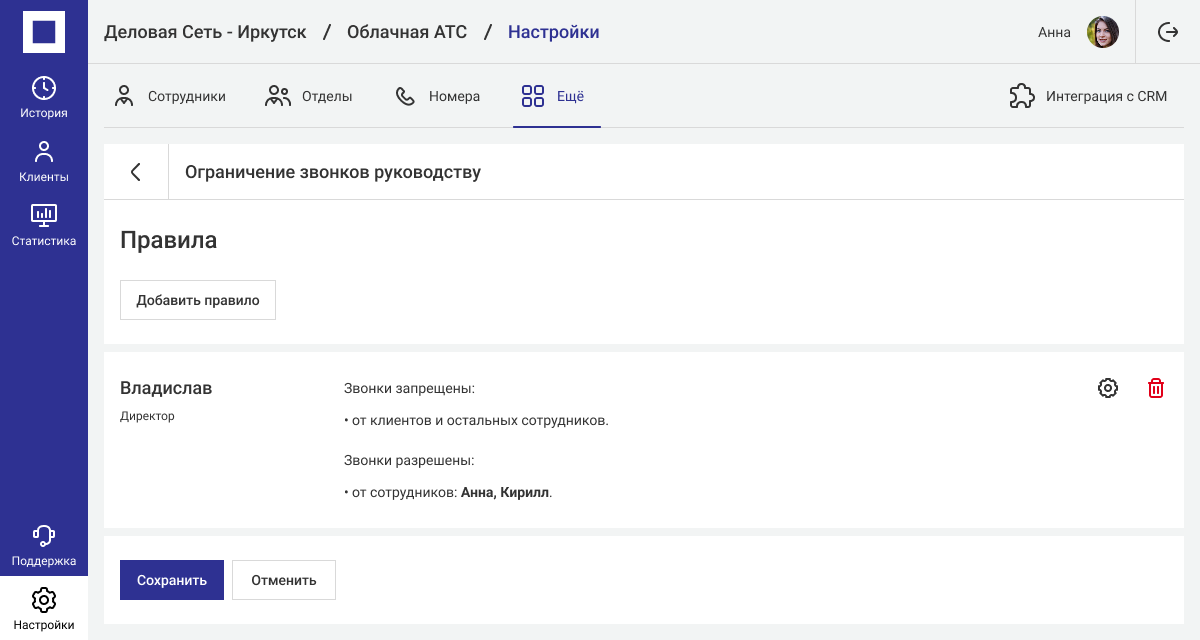The image size is (1200, 640).
Task: Delete Владислав rule with trash icon
Action: pos(1156,388)
